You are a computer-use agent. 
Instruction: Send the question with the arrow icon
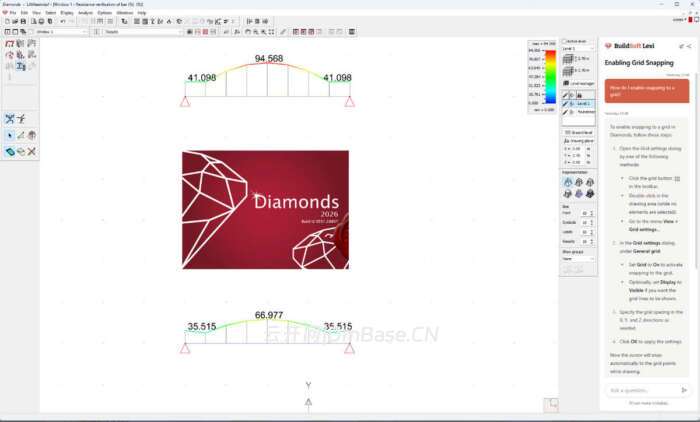684,390
